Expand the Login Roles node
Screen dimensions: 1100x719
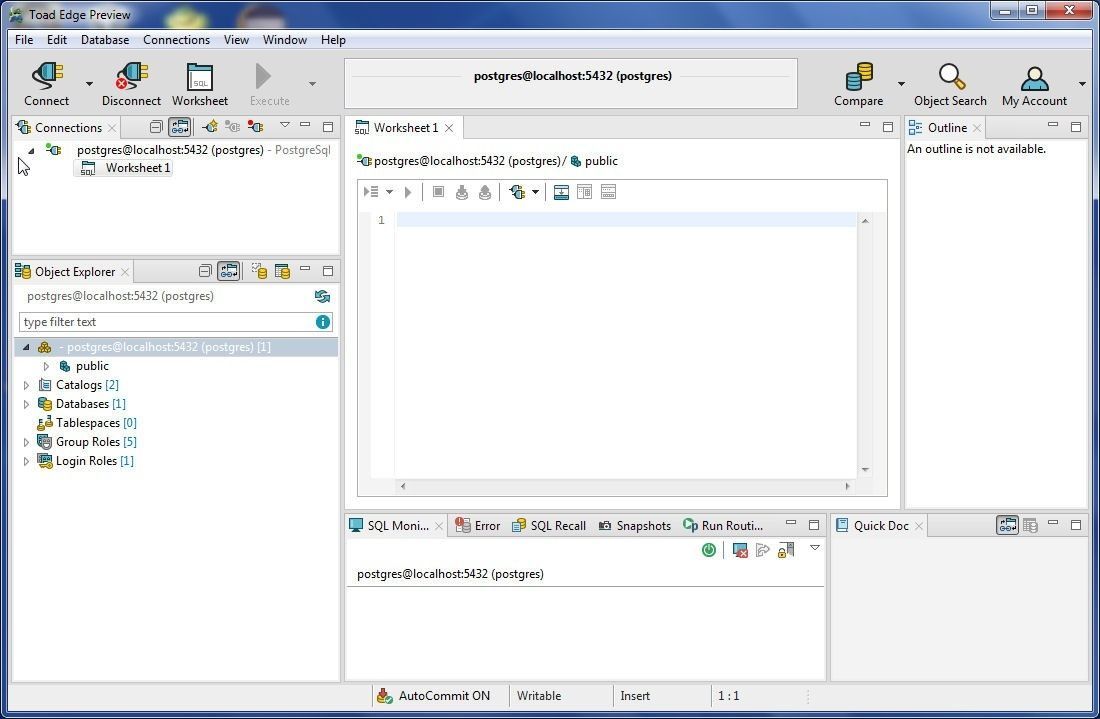[27, 461]
